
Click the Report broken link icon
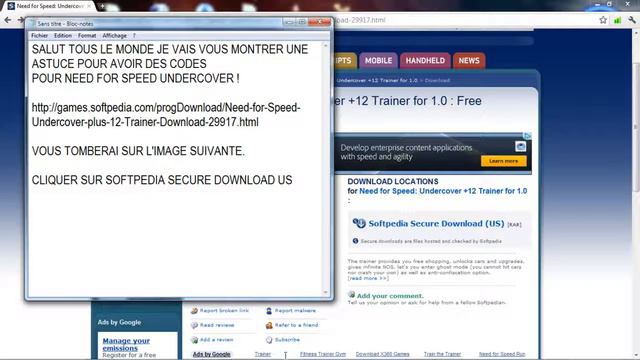pyautogui.click(x=194, y=311)
